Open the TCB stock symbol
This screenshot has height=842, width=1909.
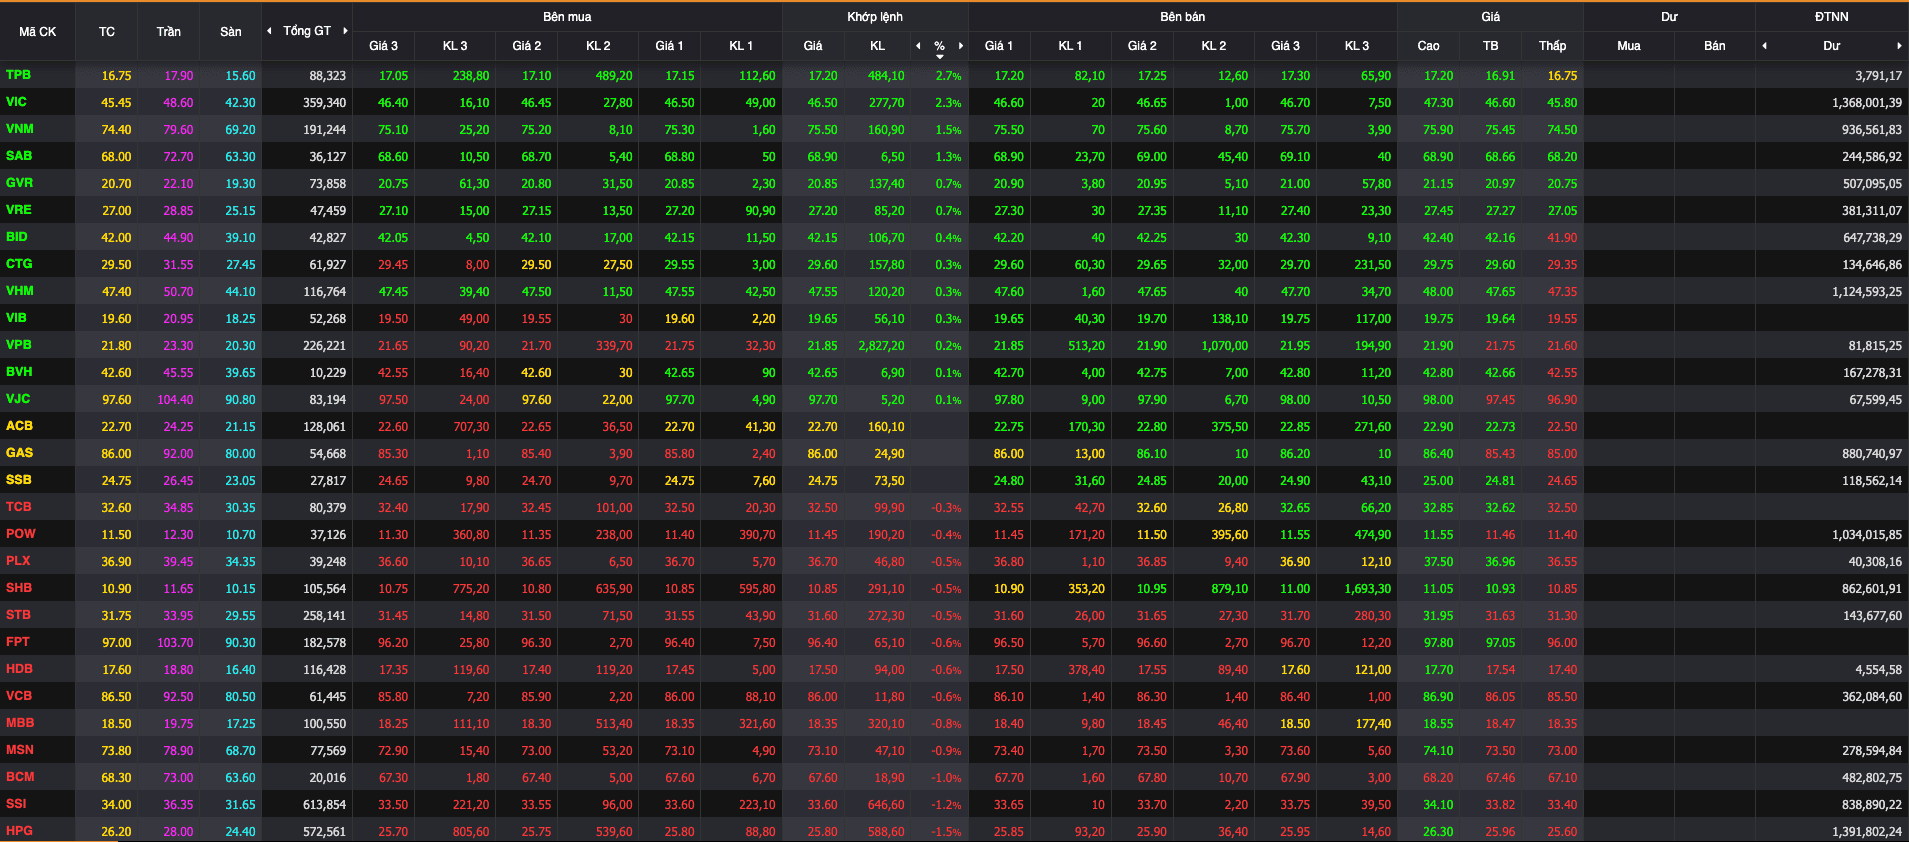click(18, 507)
